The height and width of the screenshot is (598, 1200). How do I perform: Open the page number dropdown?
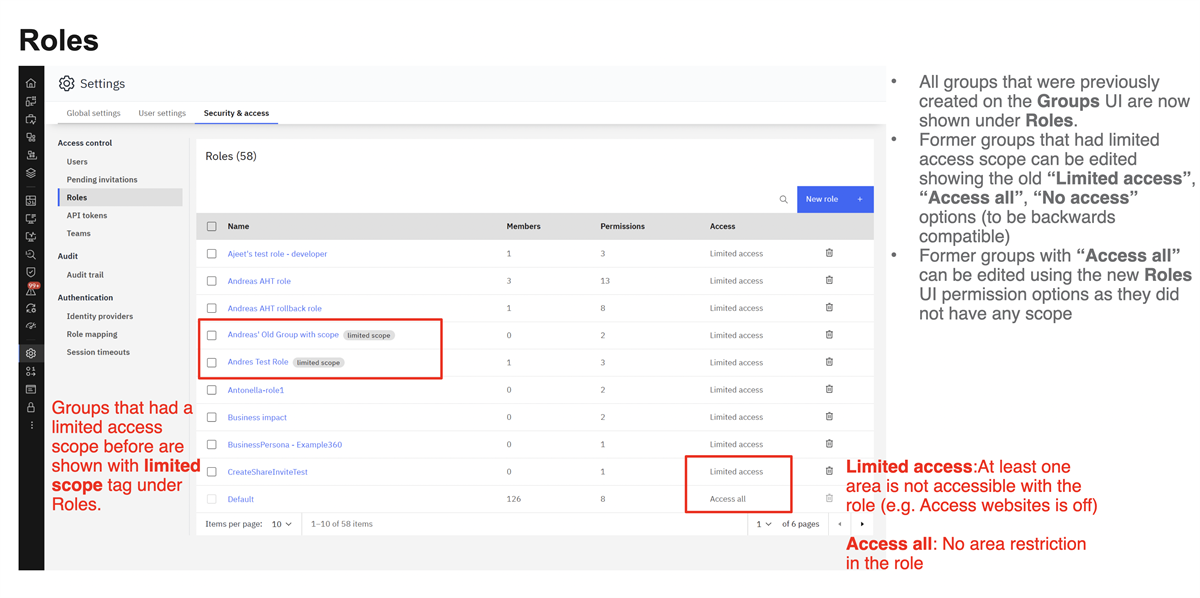(x=765, y=524)
